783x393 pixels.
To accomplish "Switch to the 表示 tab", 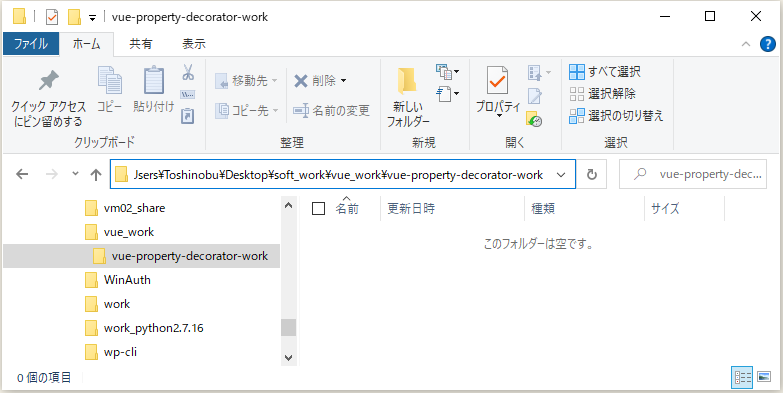I will point(194,44).
